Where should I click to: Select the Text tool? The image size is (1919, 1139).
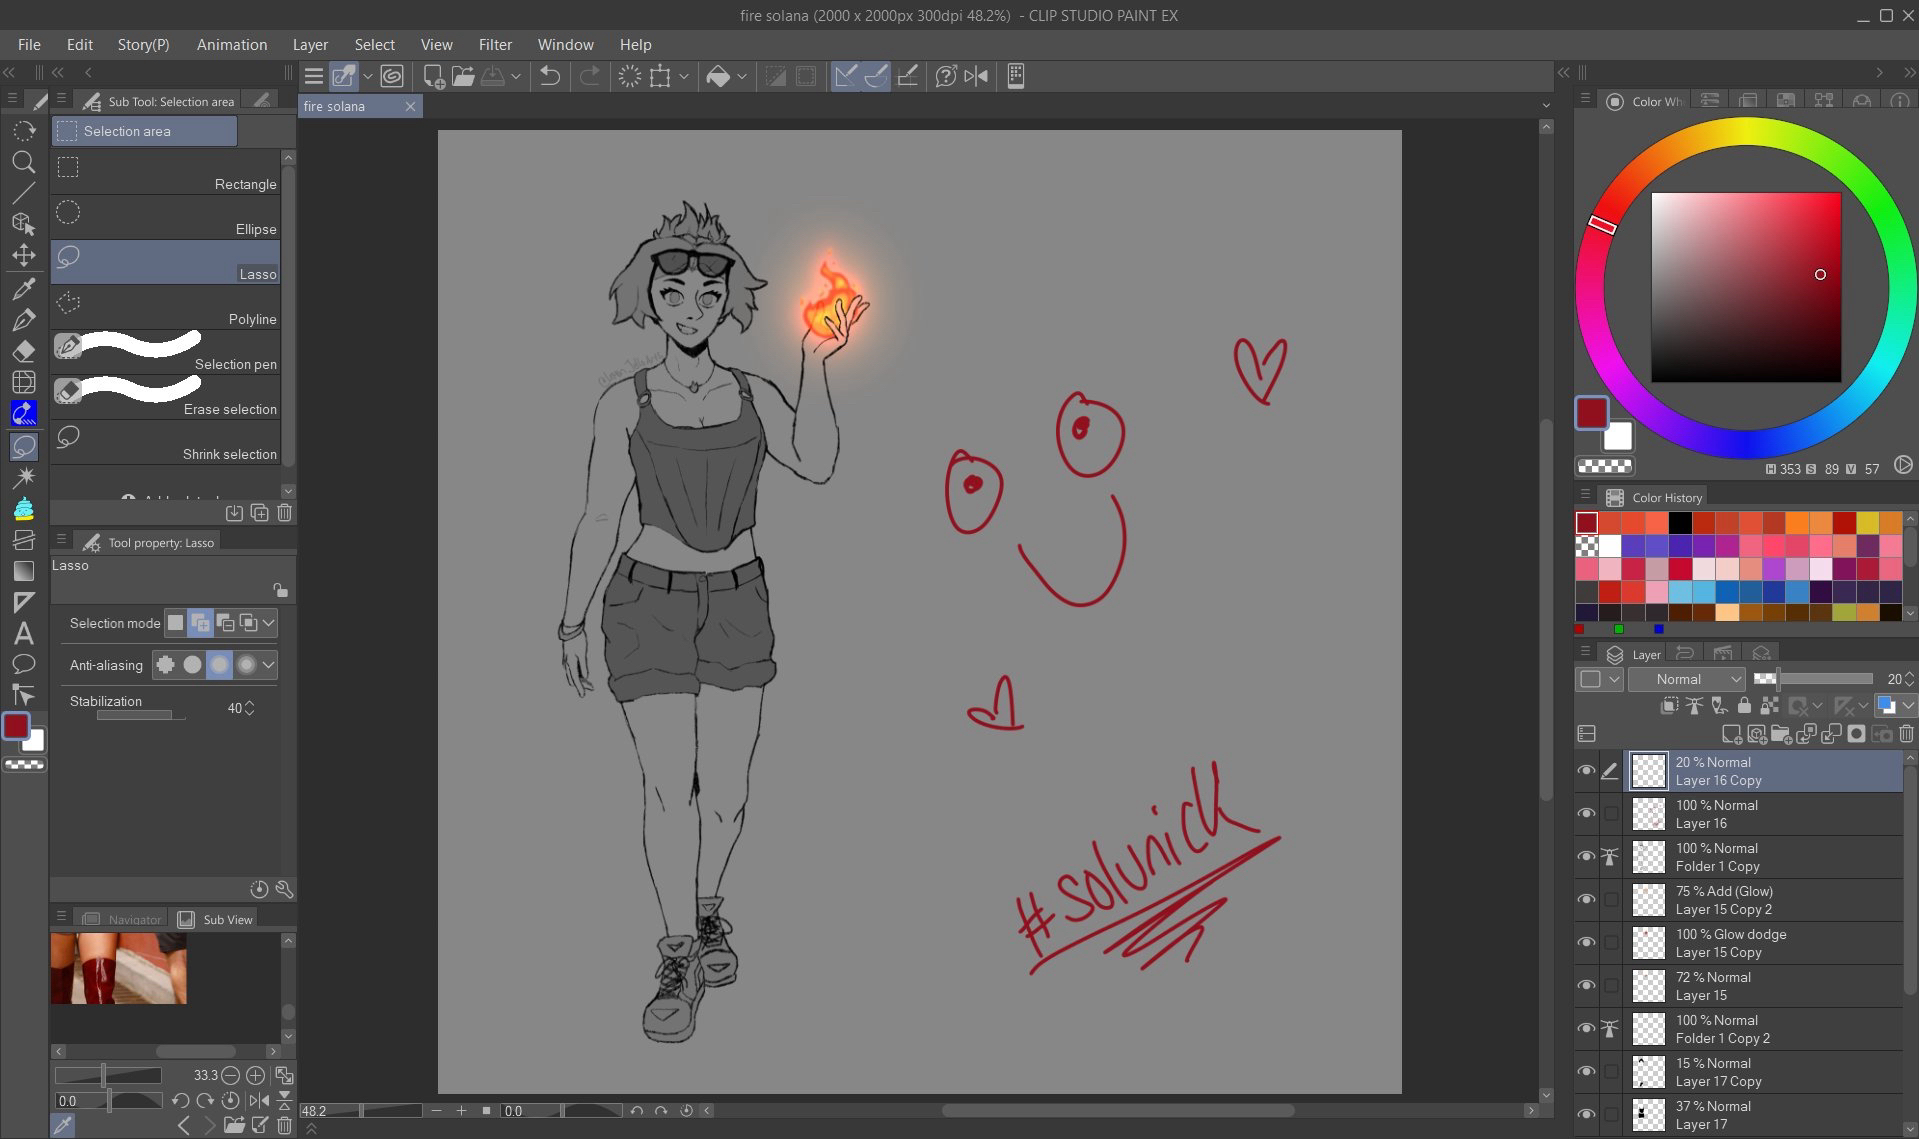point(23,634)
